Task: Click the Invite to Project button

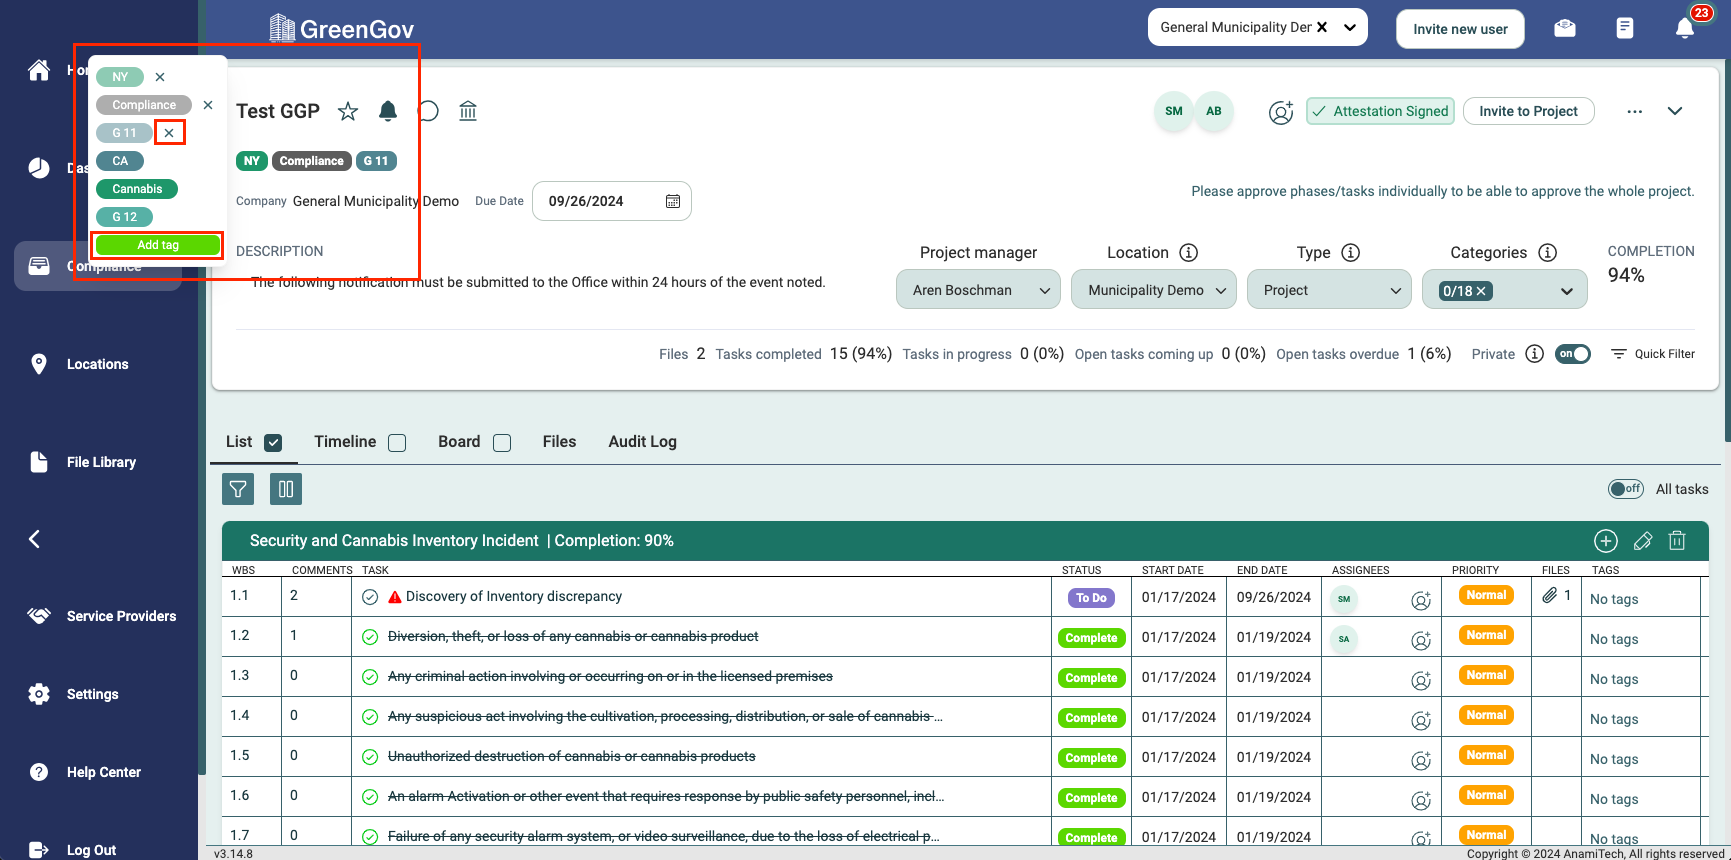Action: coord(1528,111)
